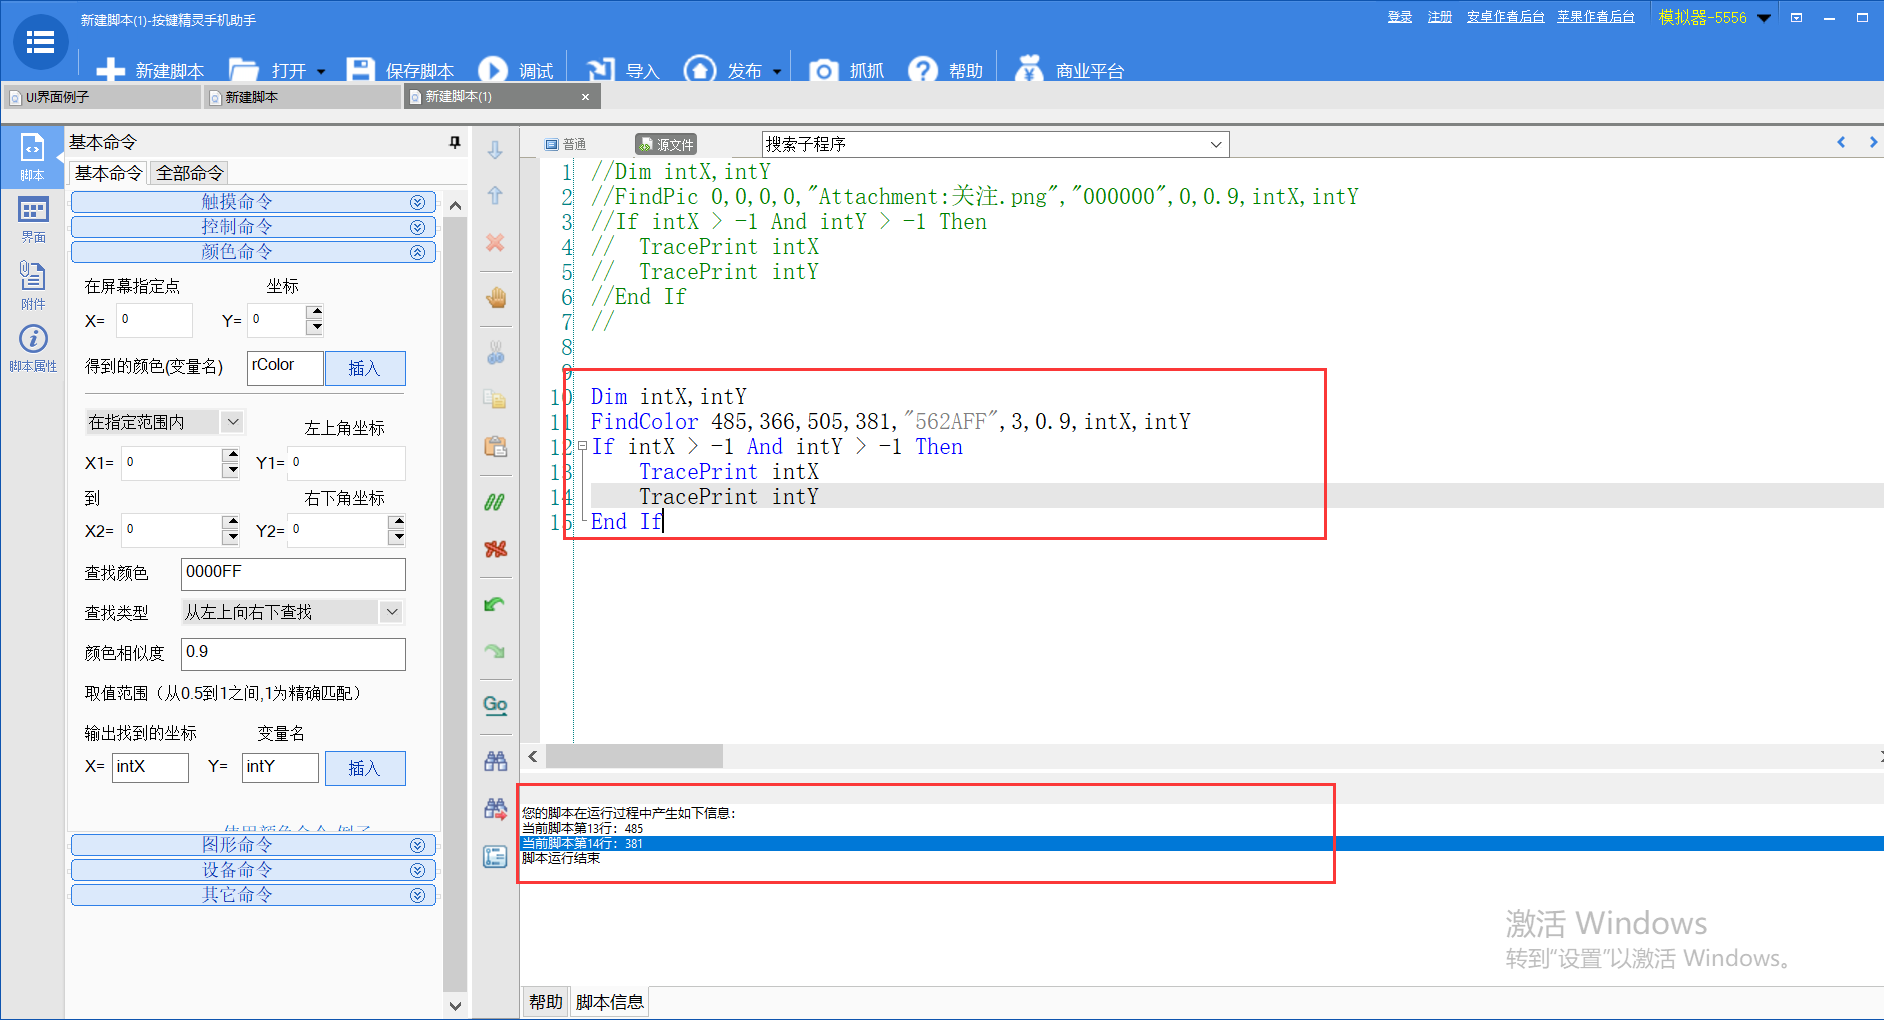Click the Go to line icon

pos(495,705)
